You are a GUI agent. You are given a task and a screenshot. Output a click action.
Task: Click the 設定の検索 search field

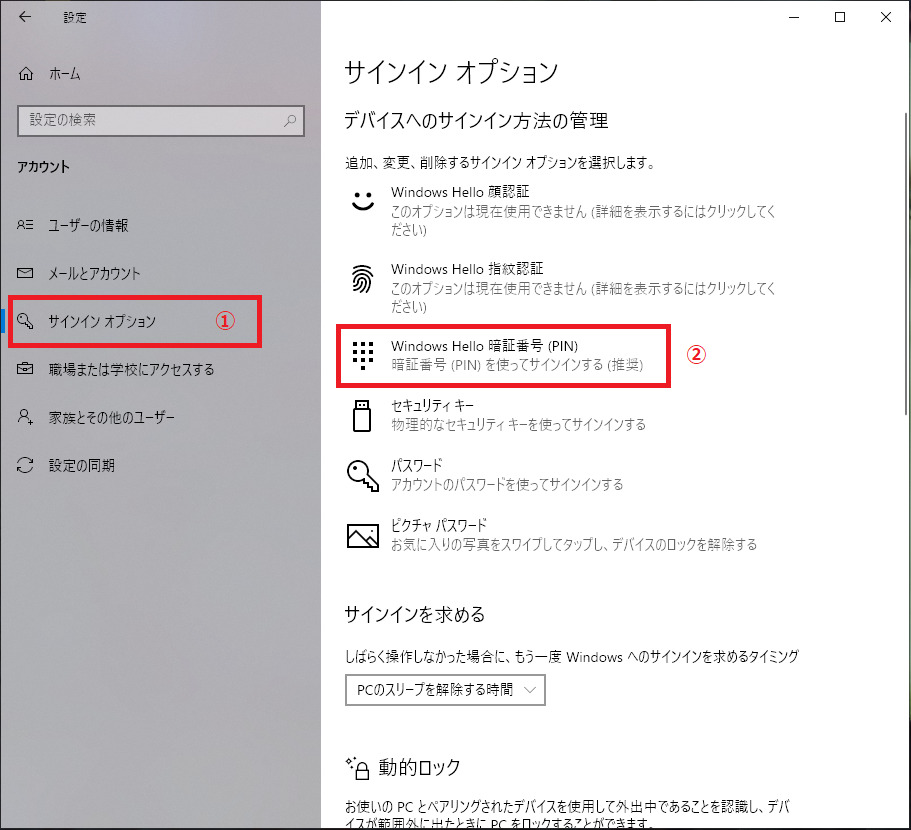pos(161,120)
